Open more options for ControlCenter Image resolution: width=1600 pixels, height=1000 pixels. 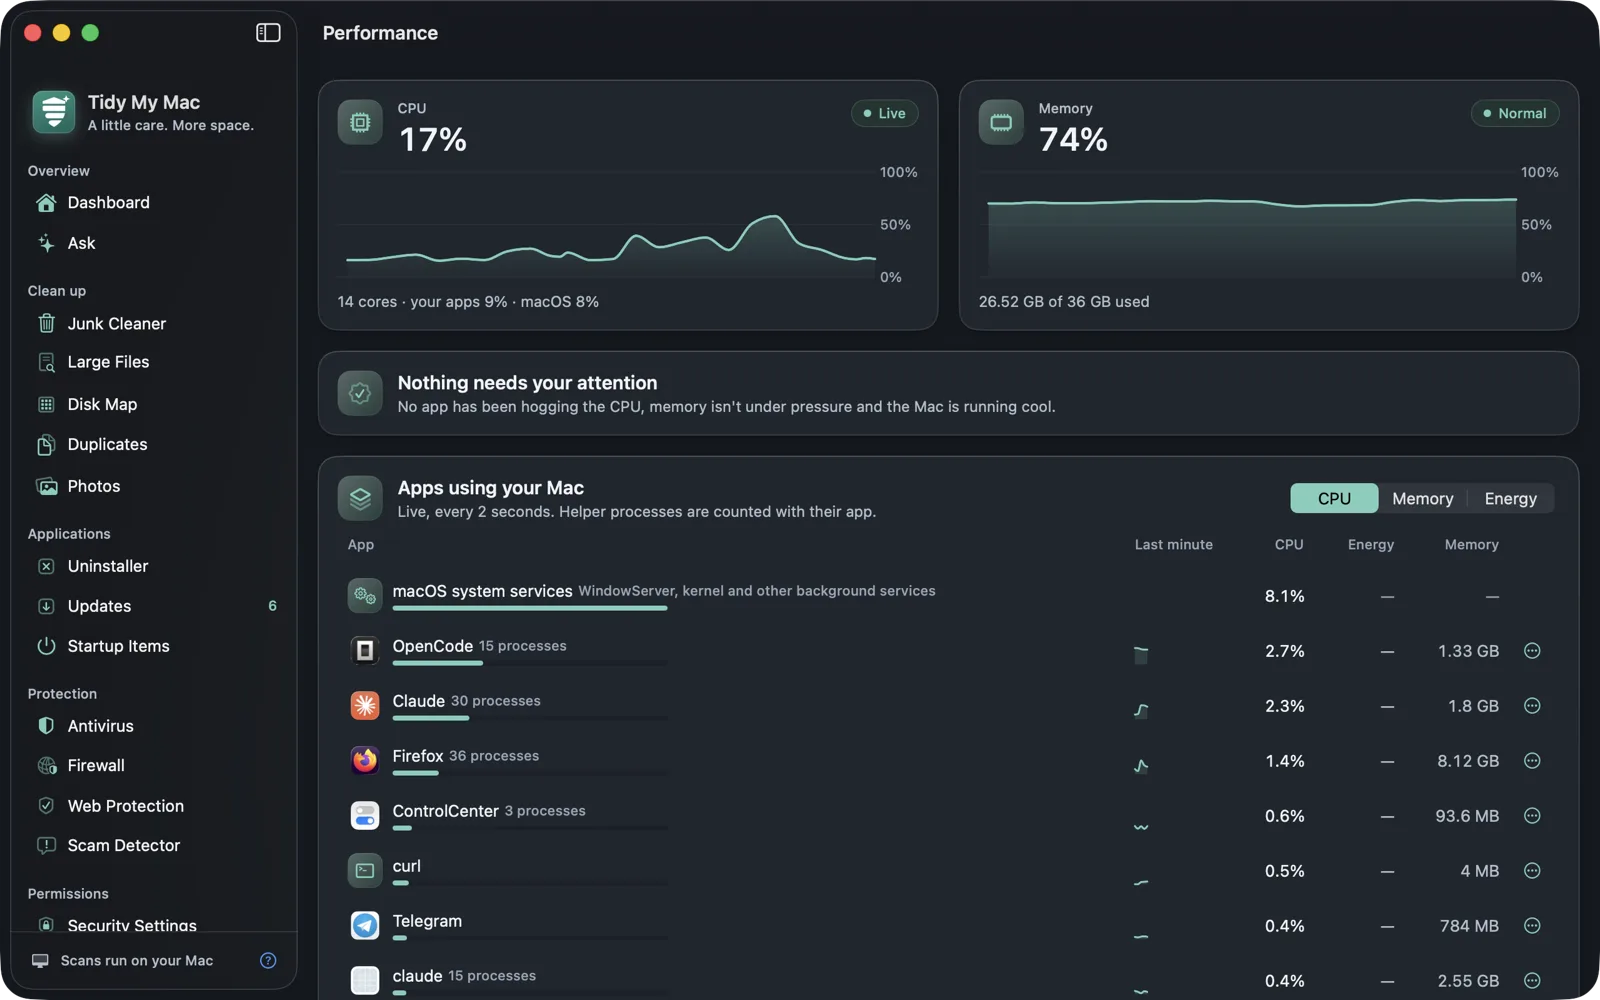(x=1532, y=816)
